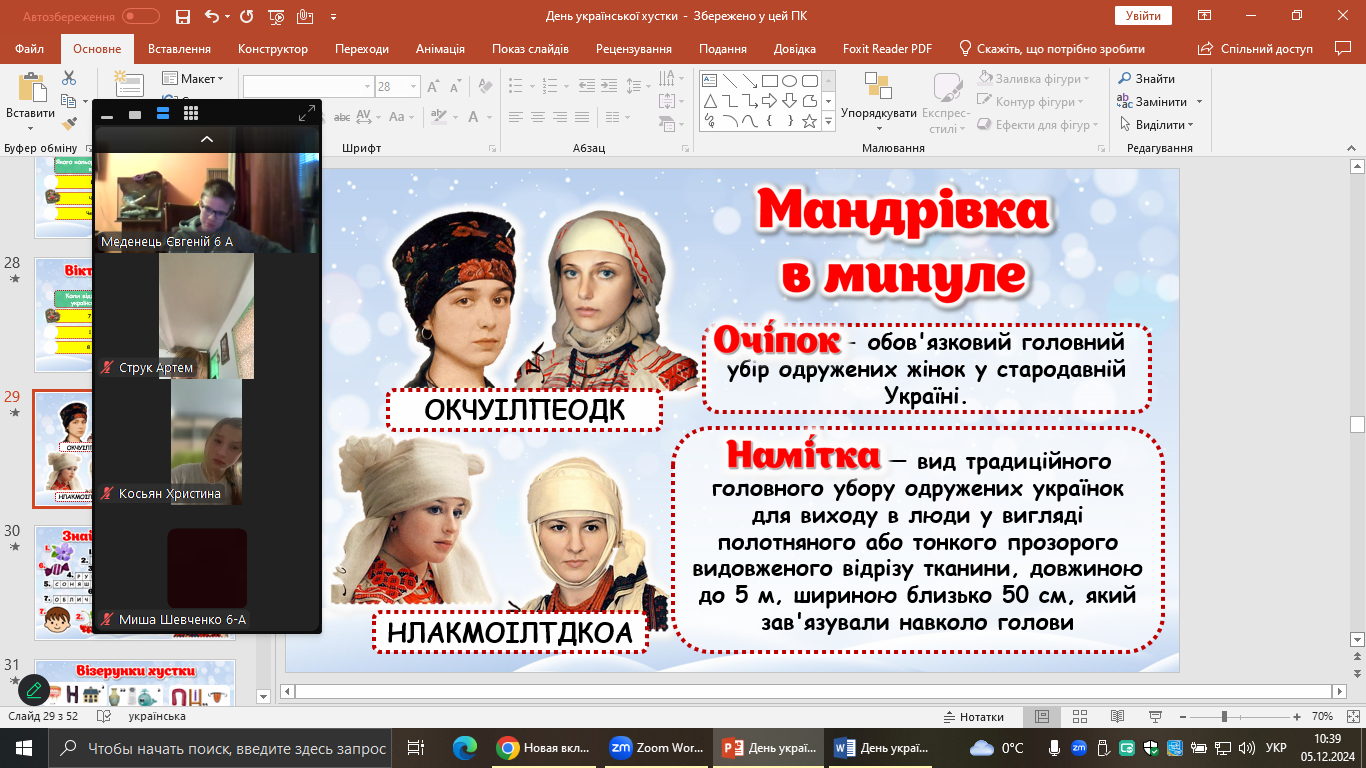Open the Виділити selection dropdown
This screenshot has height=768, width=1366.
pos(1158,125)
